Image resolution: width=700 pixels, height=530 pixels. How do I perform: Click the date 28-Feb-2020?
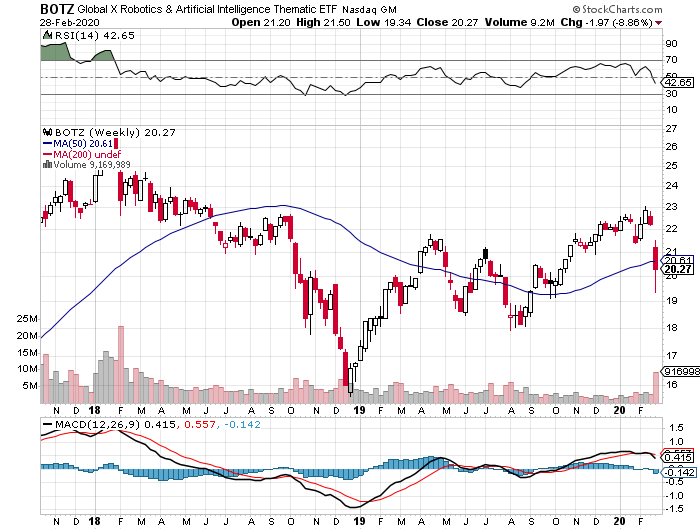69,22
